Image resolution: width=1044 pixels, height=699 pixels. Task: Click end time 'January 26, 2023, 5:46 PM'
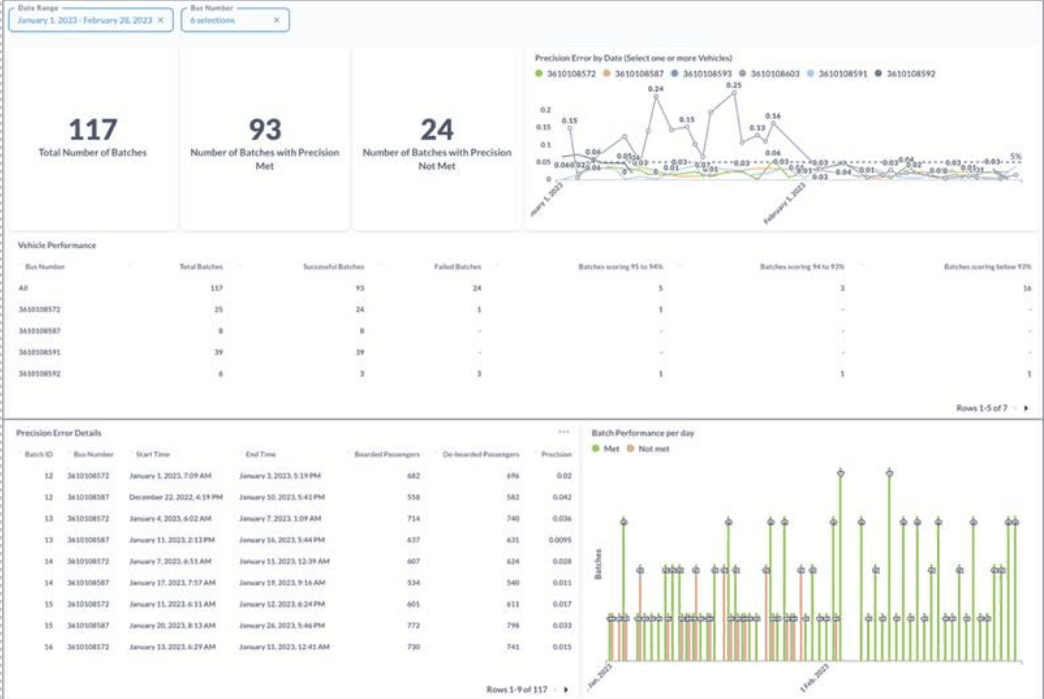pos(282,626)
